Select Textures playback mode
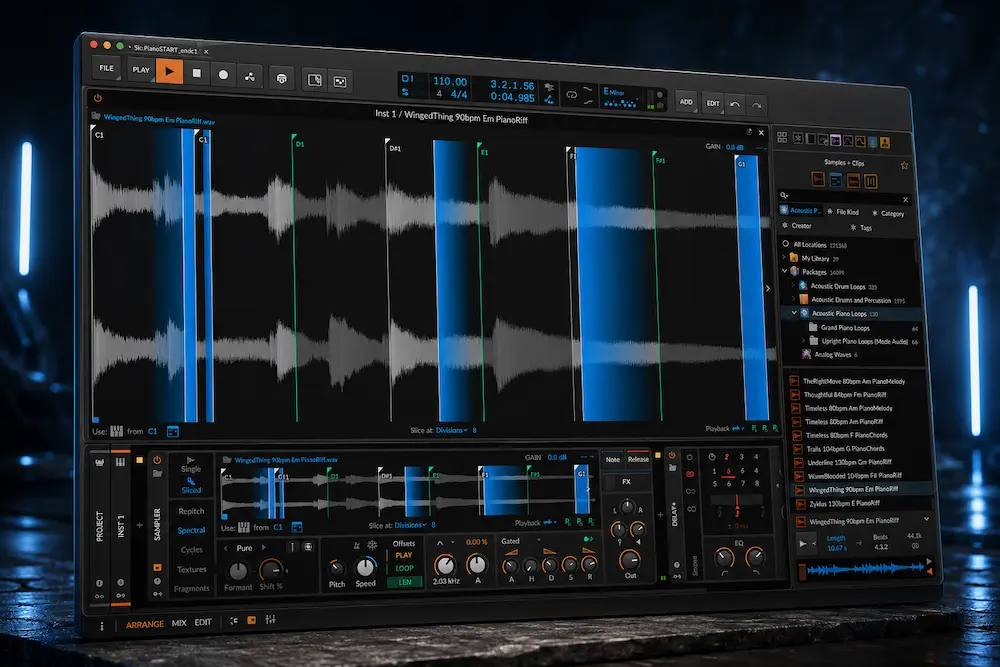Screen dimensions: 1000x667 click(x=191, y=569)
